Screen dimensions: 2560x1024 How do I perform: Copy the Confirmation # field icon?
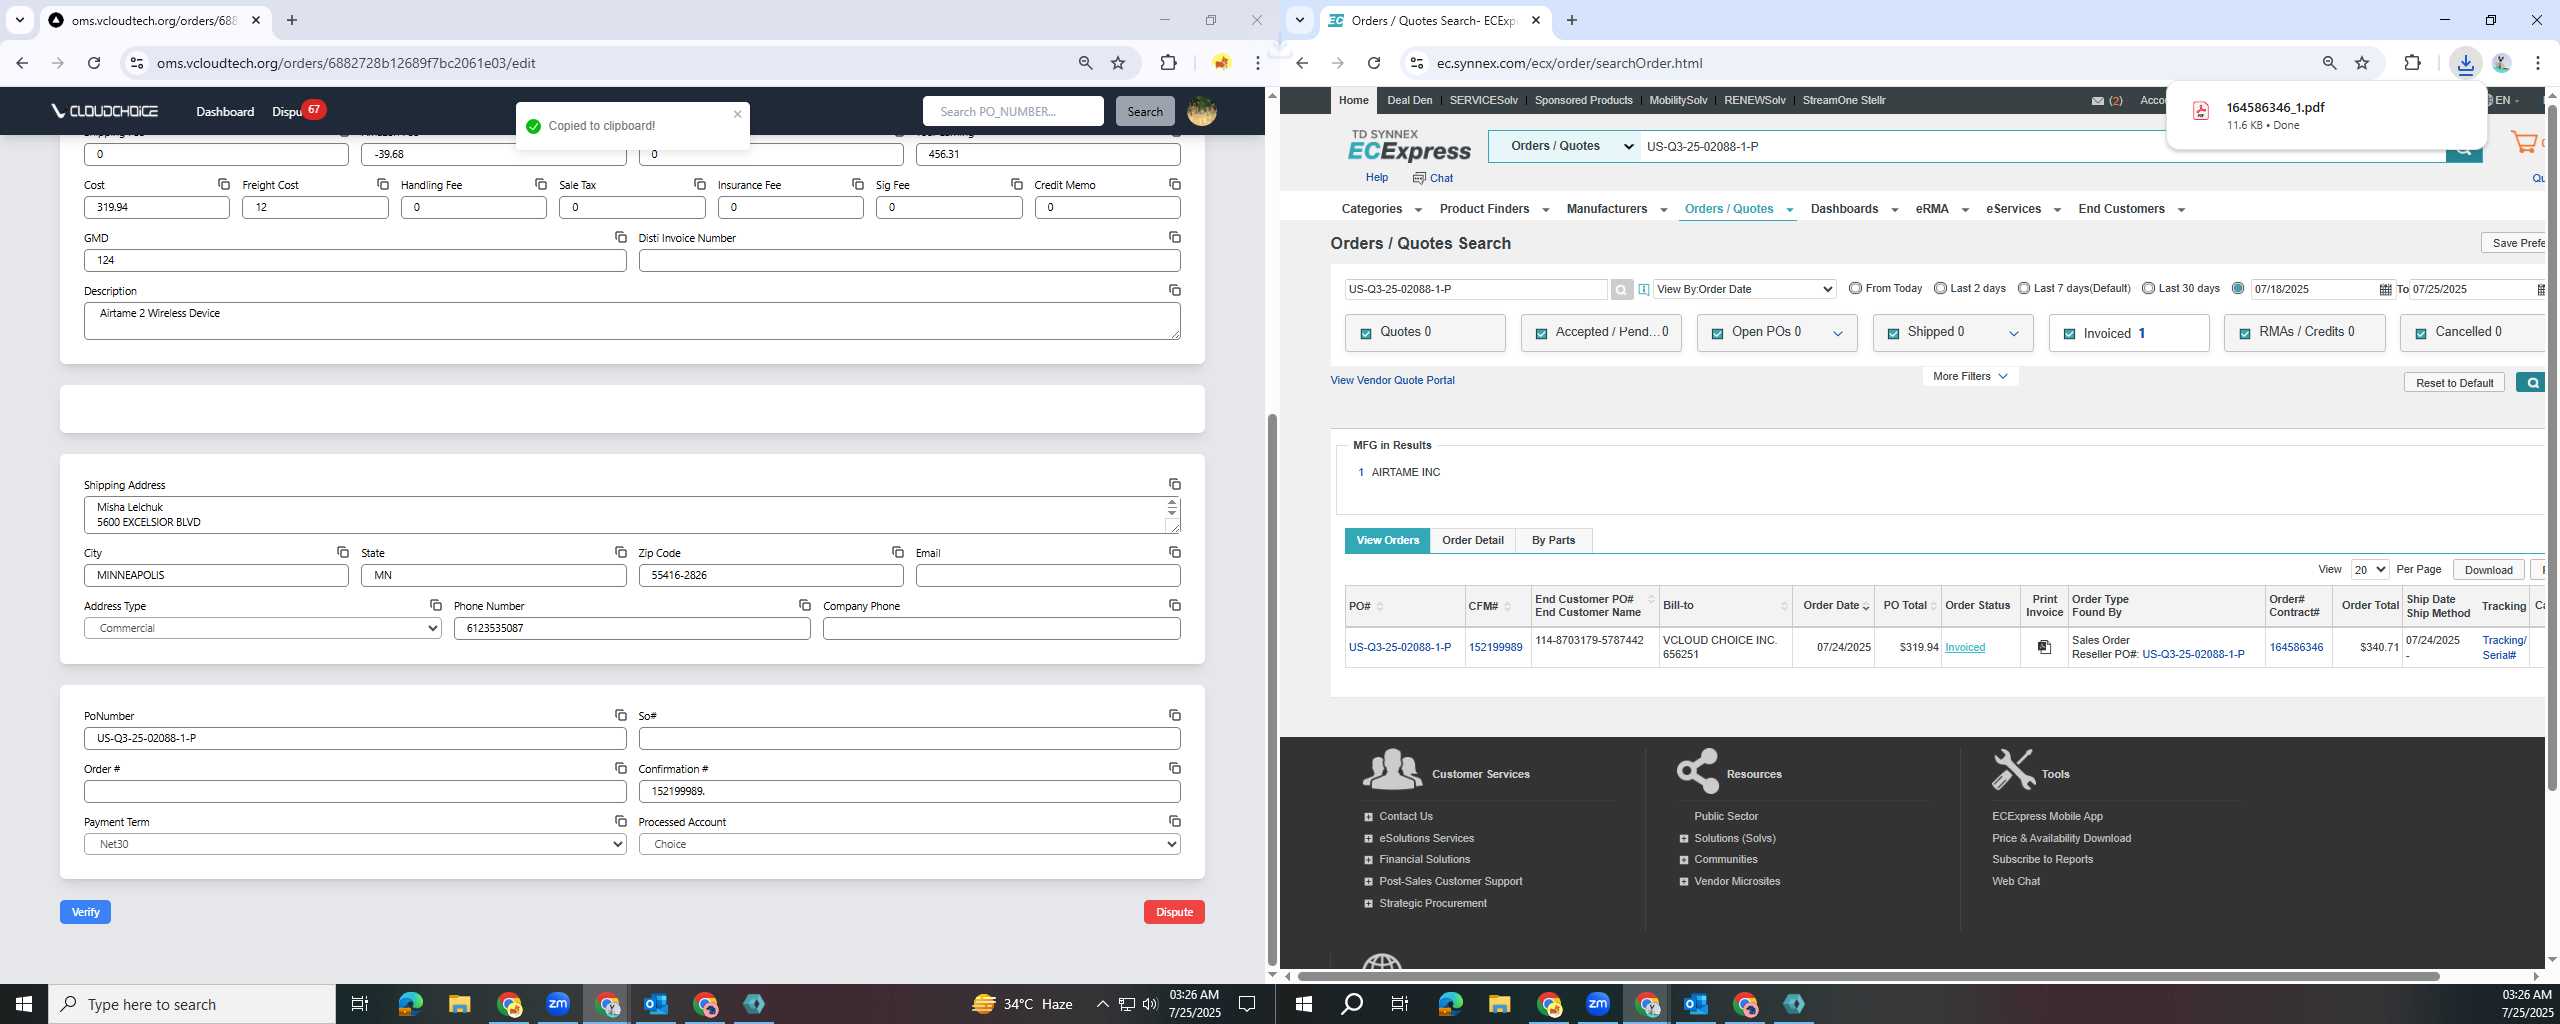pyautogui.click(x=1175, y=768)
